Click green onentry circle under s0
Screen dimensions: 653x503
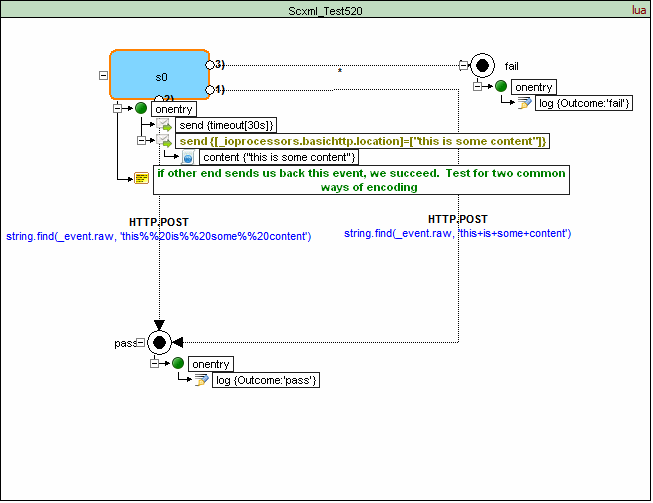142,108
